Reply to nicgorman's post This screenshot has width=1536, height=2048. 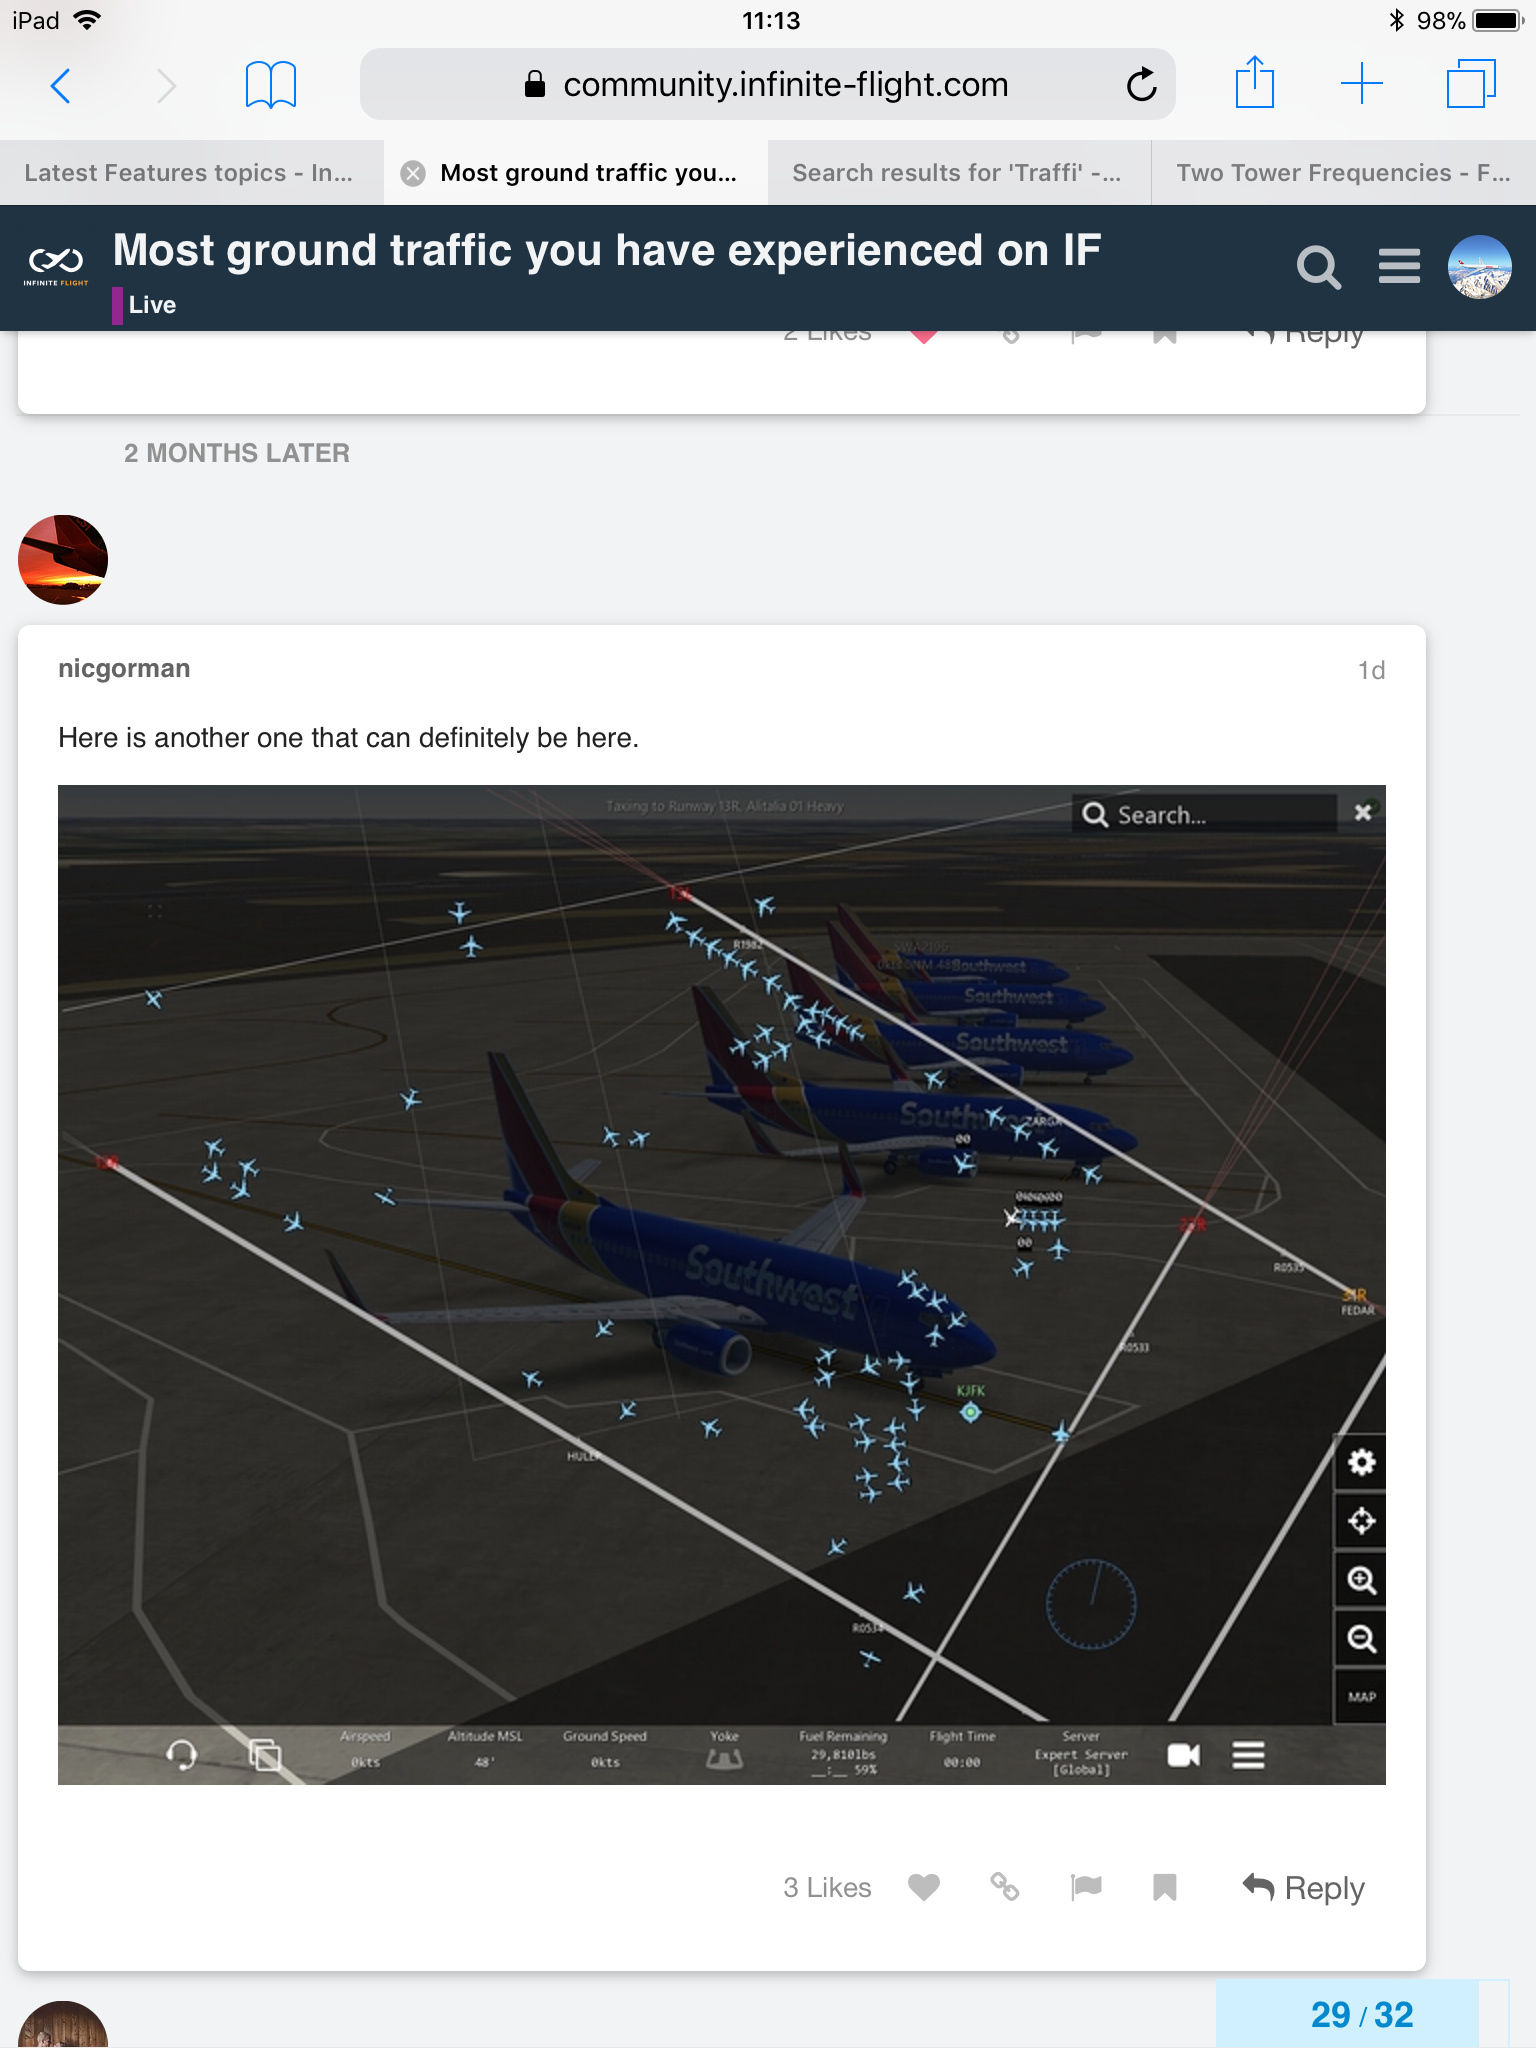(1303, 1887)
